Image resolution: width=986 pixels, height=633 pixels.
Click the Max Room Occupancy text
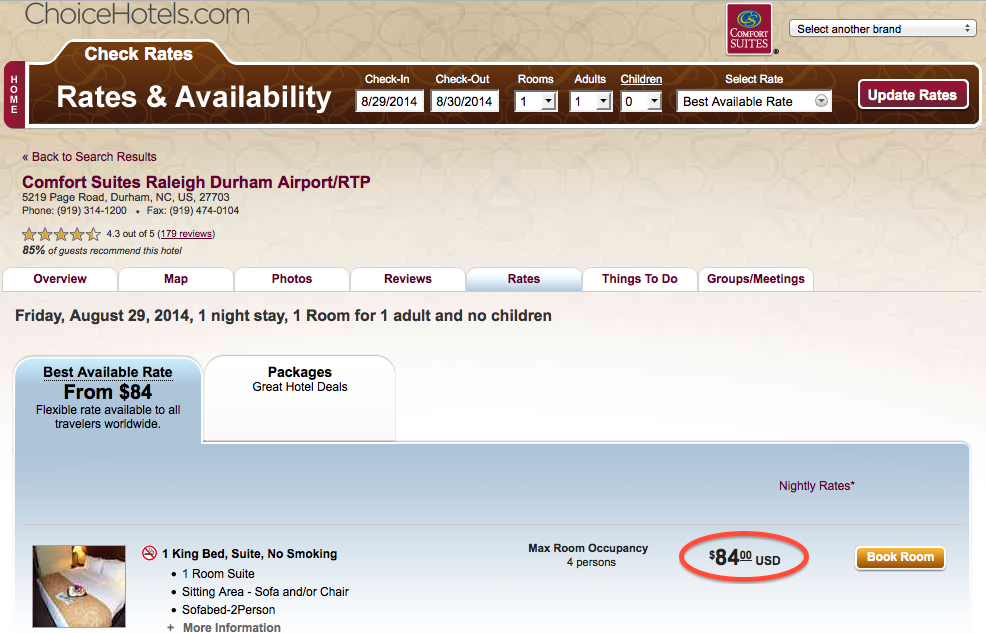click(x=588, y=548)
